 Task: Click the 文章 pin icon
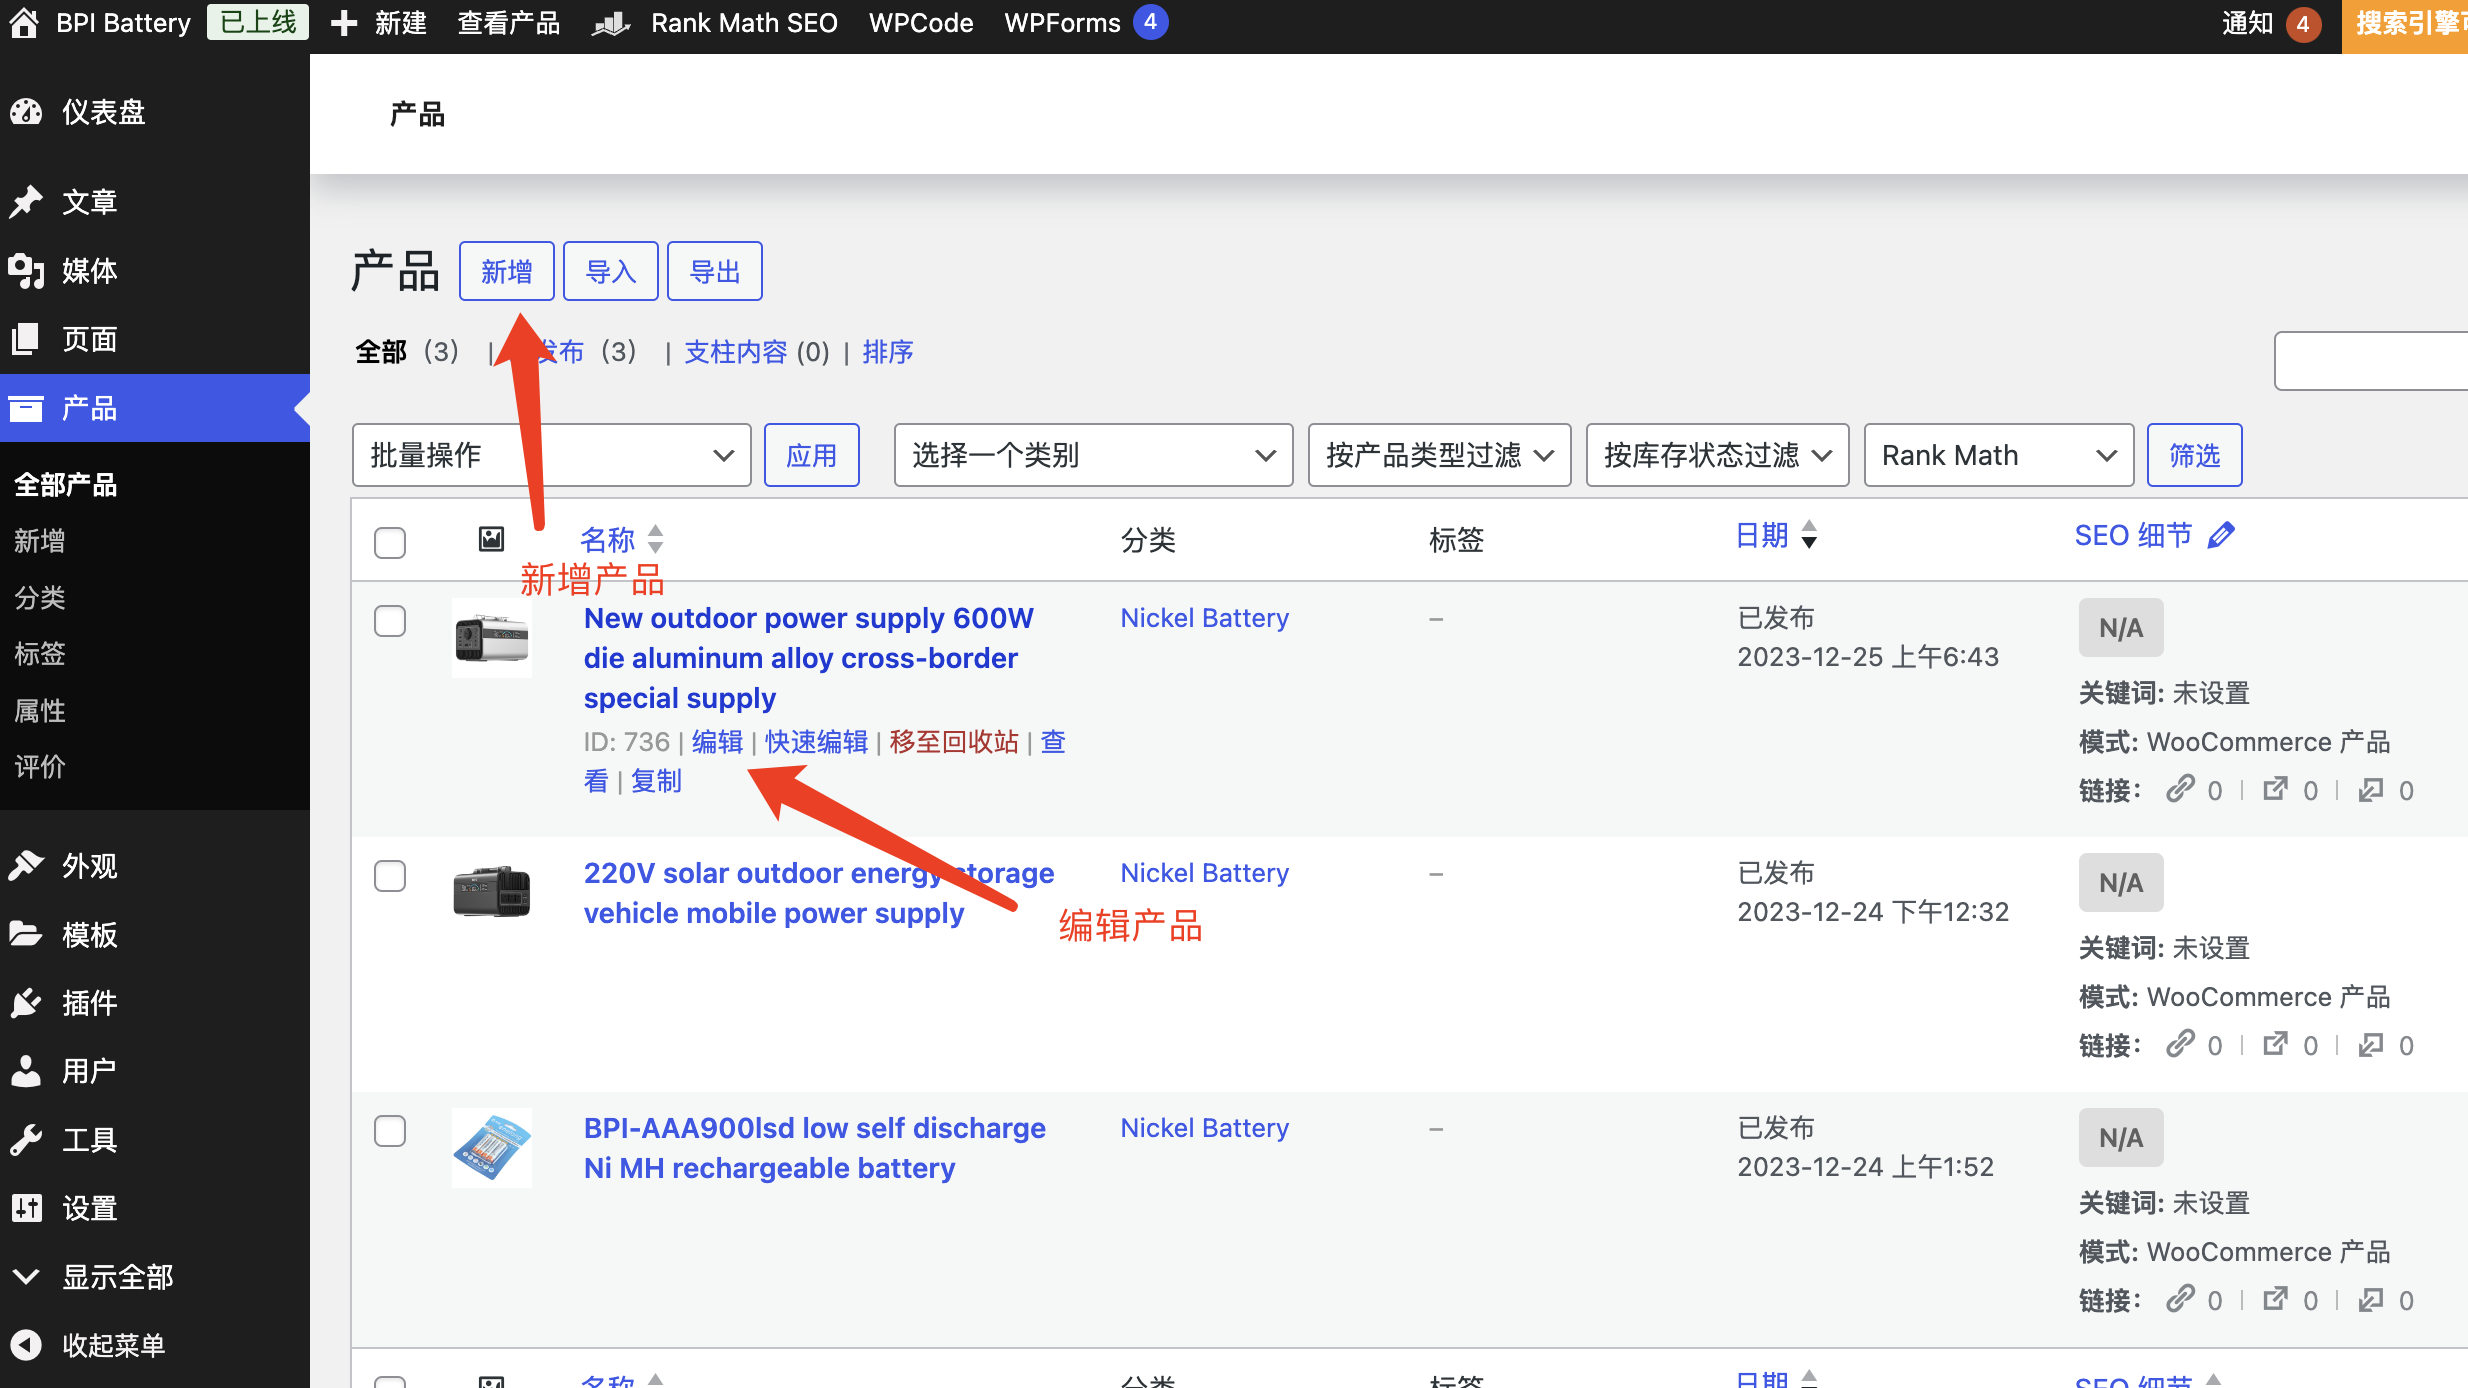(26, 202)
